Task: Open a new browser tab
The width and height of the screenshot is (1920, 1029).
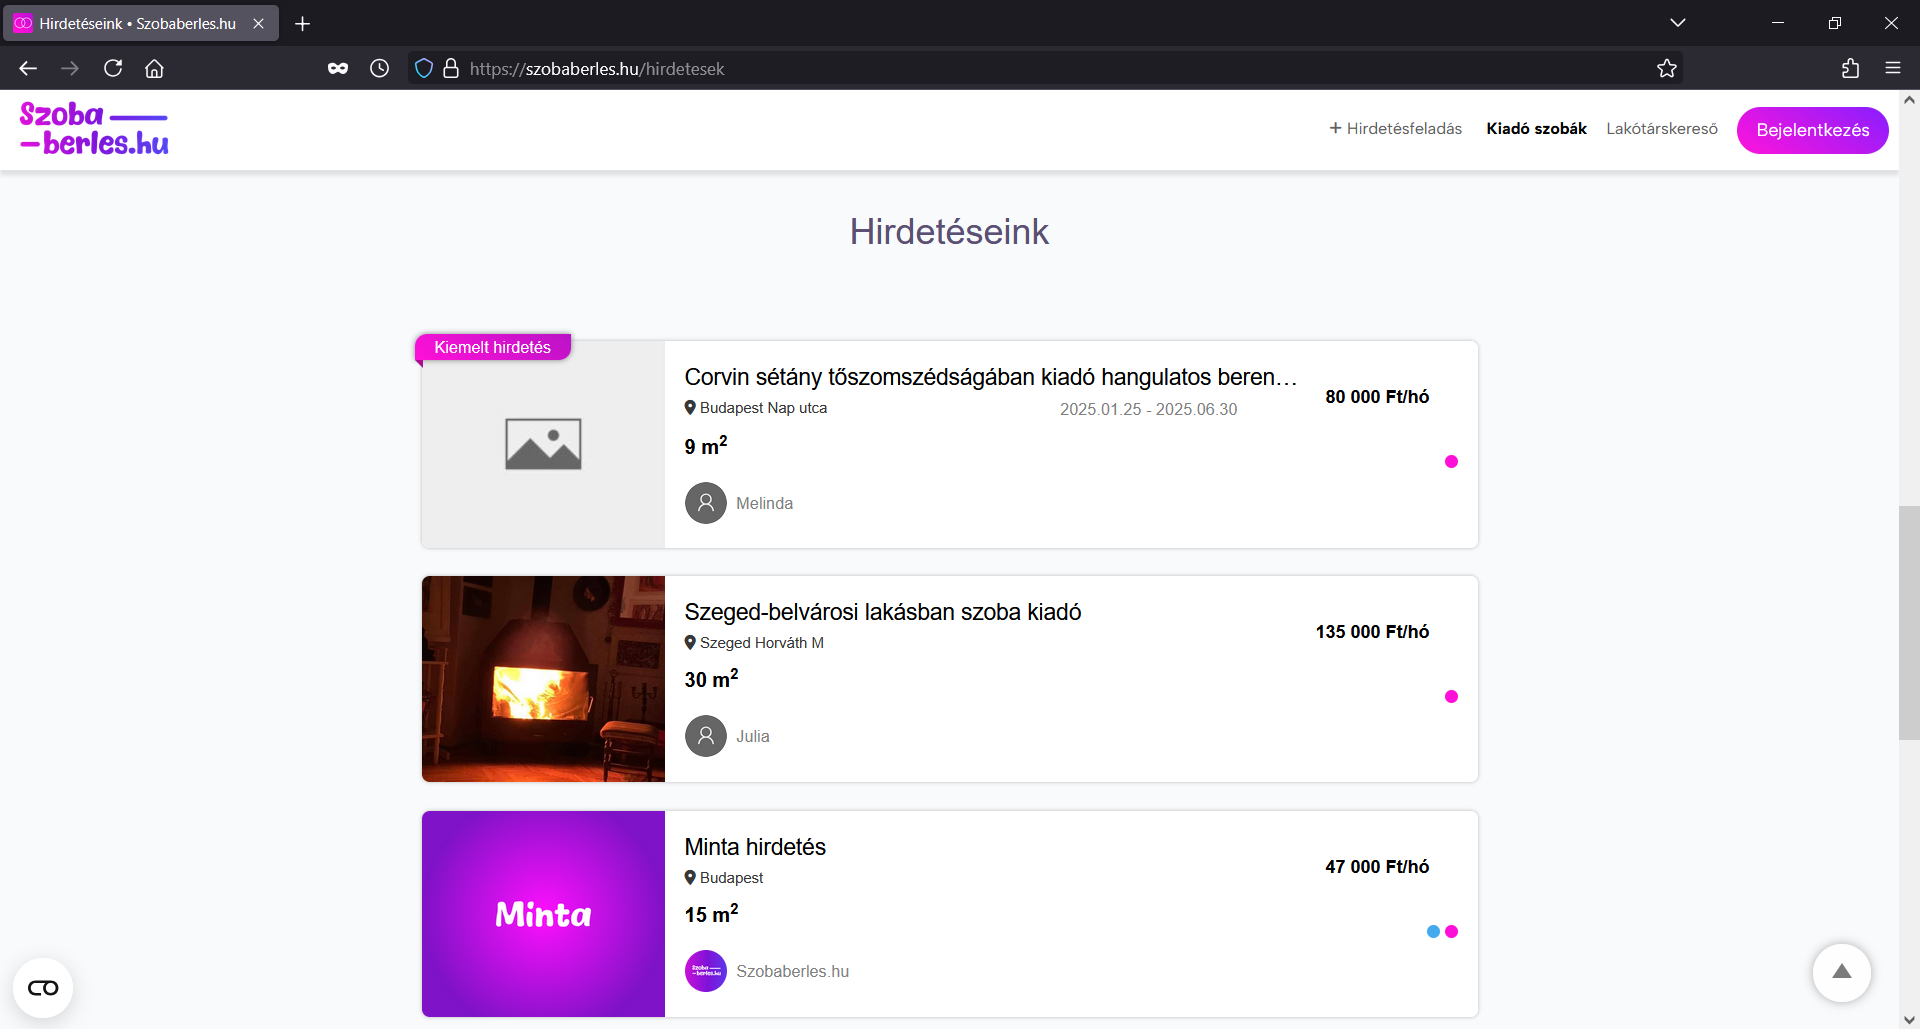Action: pyautogui.click(x=303, y=23)
